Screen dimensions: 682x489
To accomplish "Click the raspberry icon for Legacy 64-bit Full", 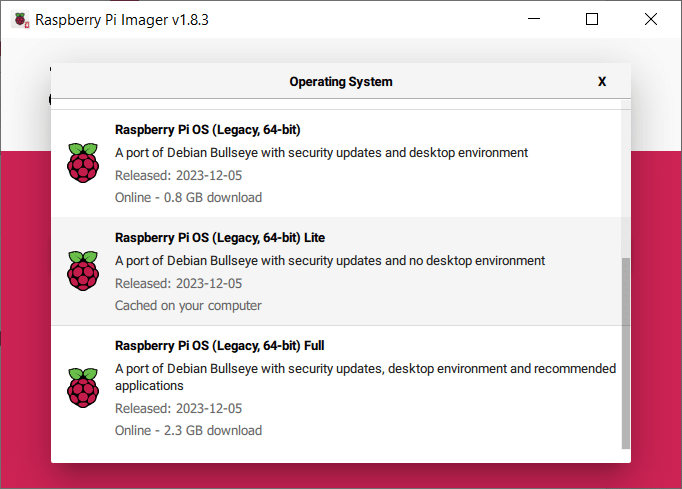I will [83, 388].
